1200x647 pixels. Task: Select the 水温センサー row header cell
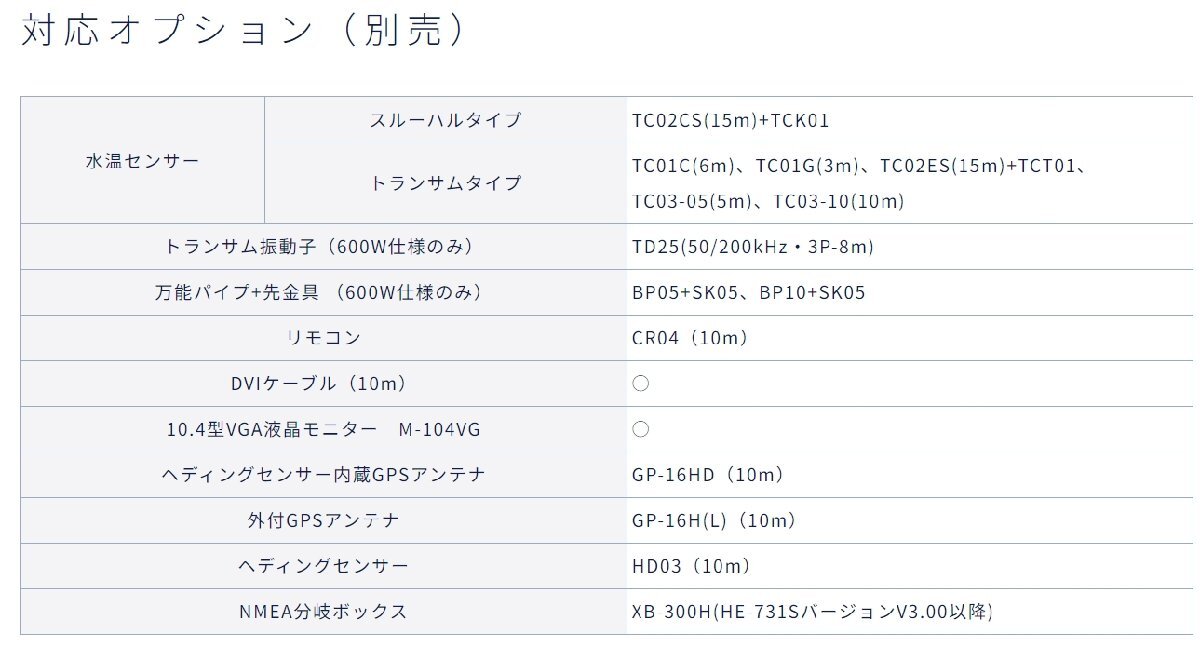pos(142,160)
